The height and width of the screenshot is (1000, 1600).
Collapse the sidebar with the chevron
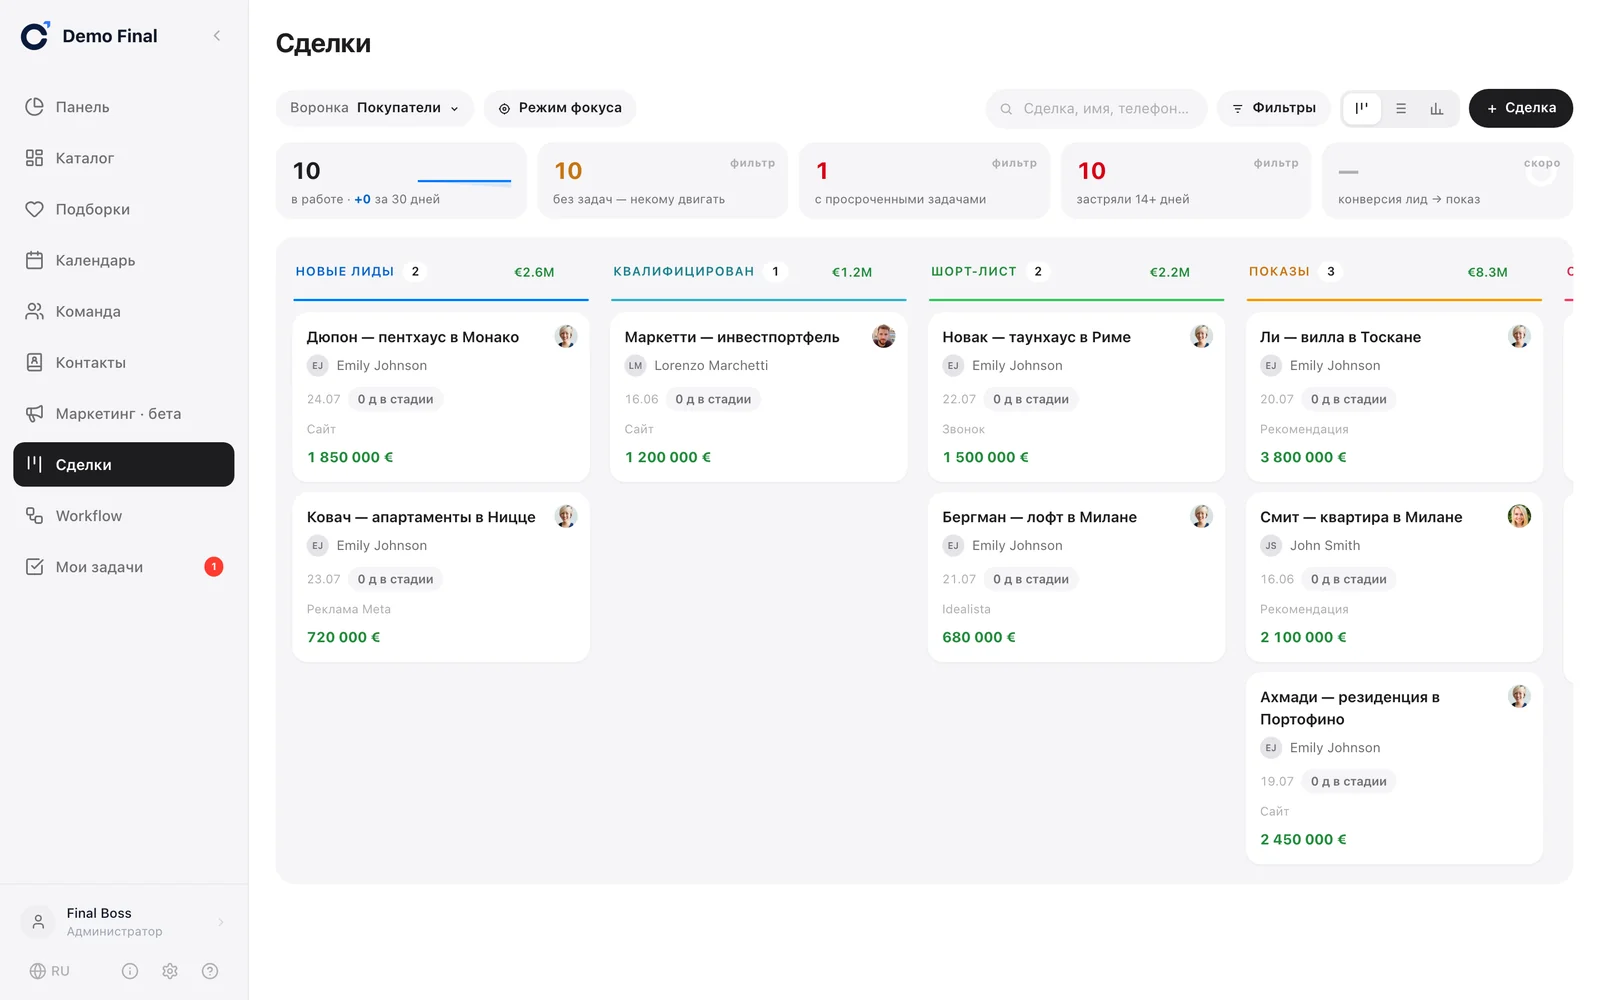point(217,36)
